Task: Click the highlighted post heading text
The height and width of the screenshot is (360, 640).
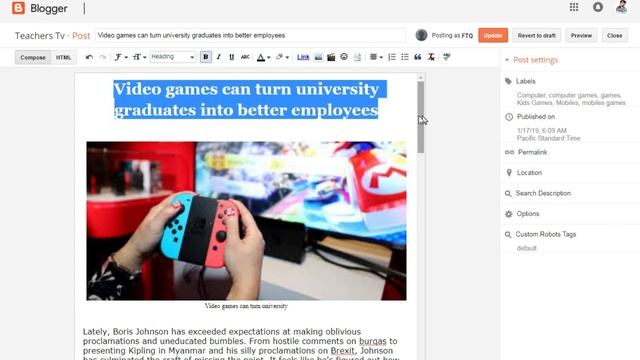Action: [246, 100]
